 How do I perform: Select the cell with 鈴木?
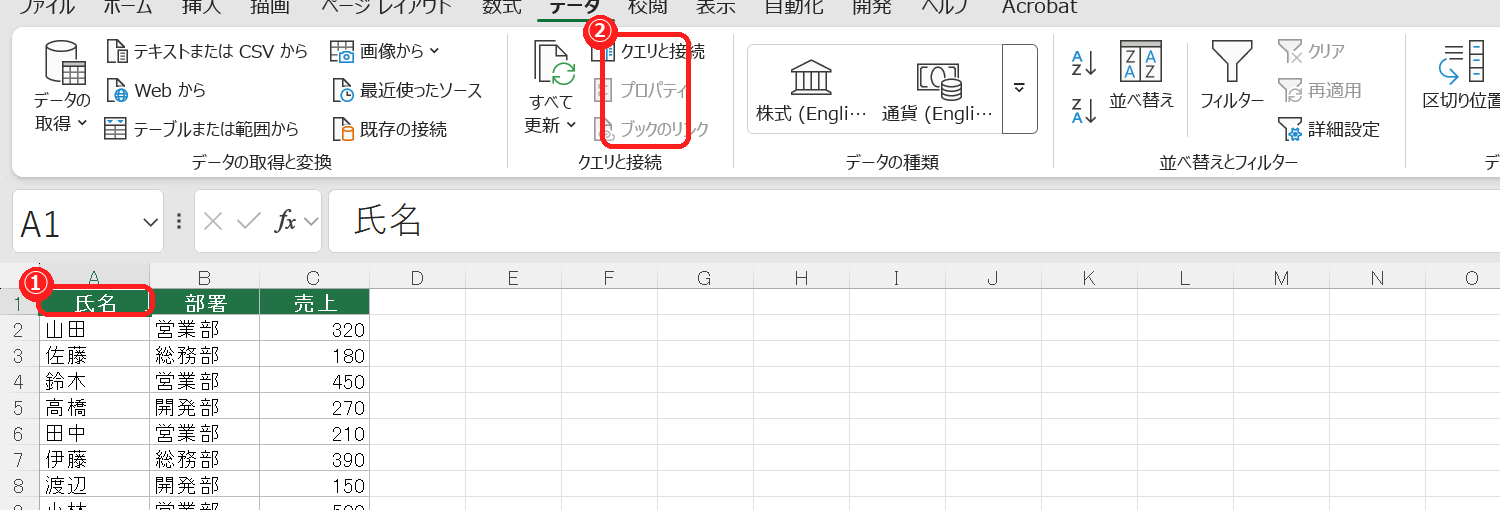click(x=95, y=381)
